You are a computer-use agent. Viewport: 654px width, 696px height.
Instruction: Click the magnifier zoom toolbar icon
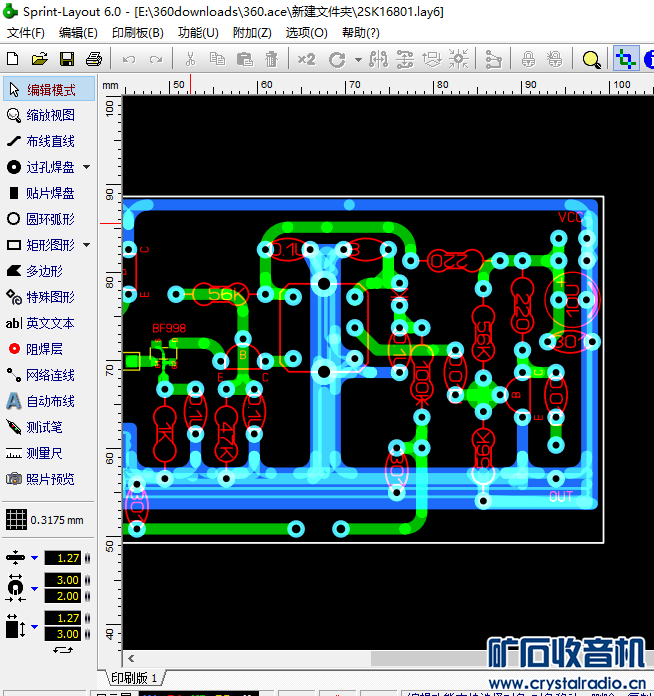pos(591,59)
